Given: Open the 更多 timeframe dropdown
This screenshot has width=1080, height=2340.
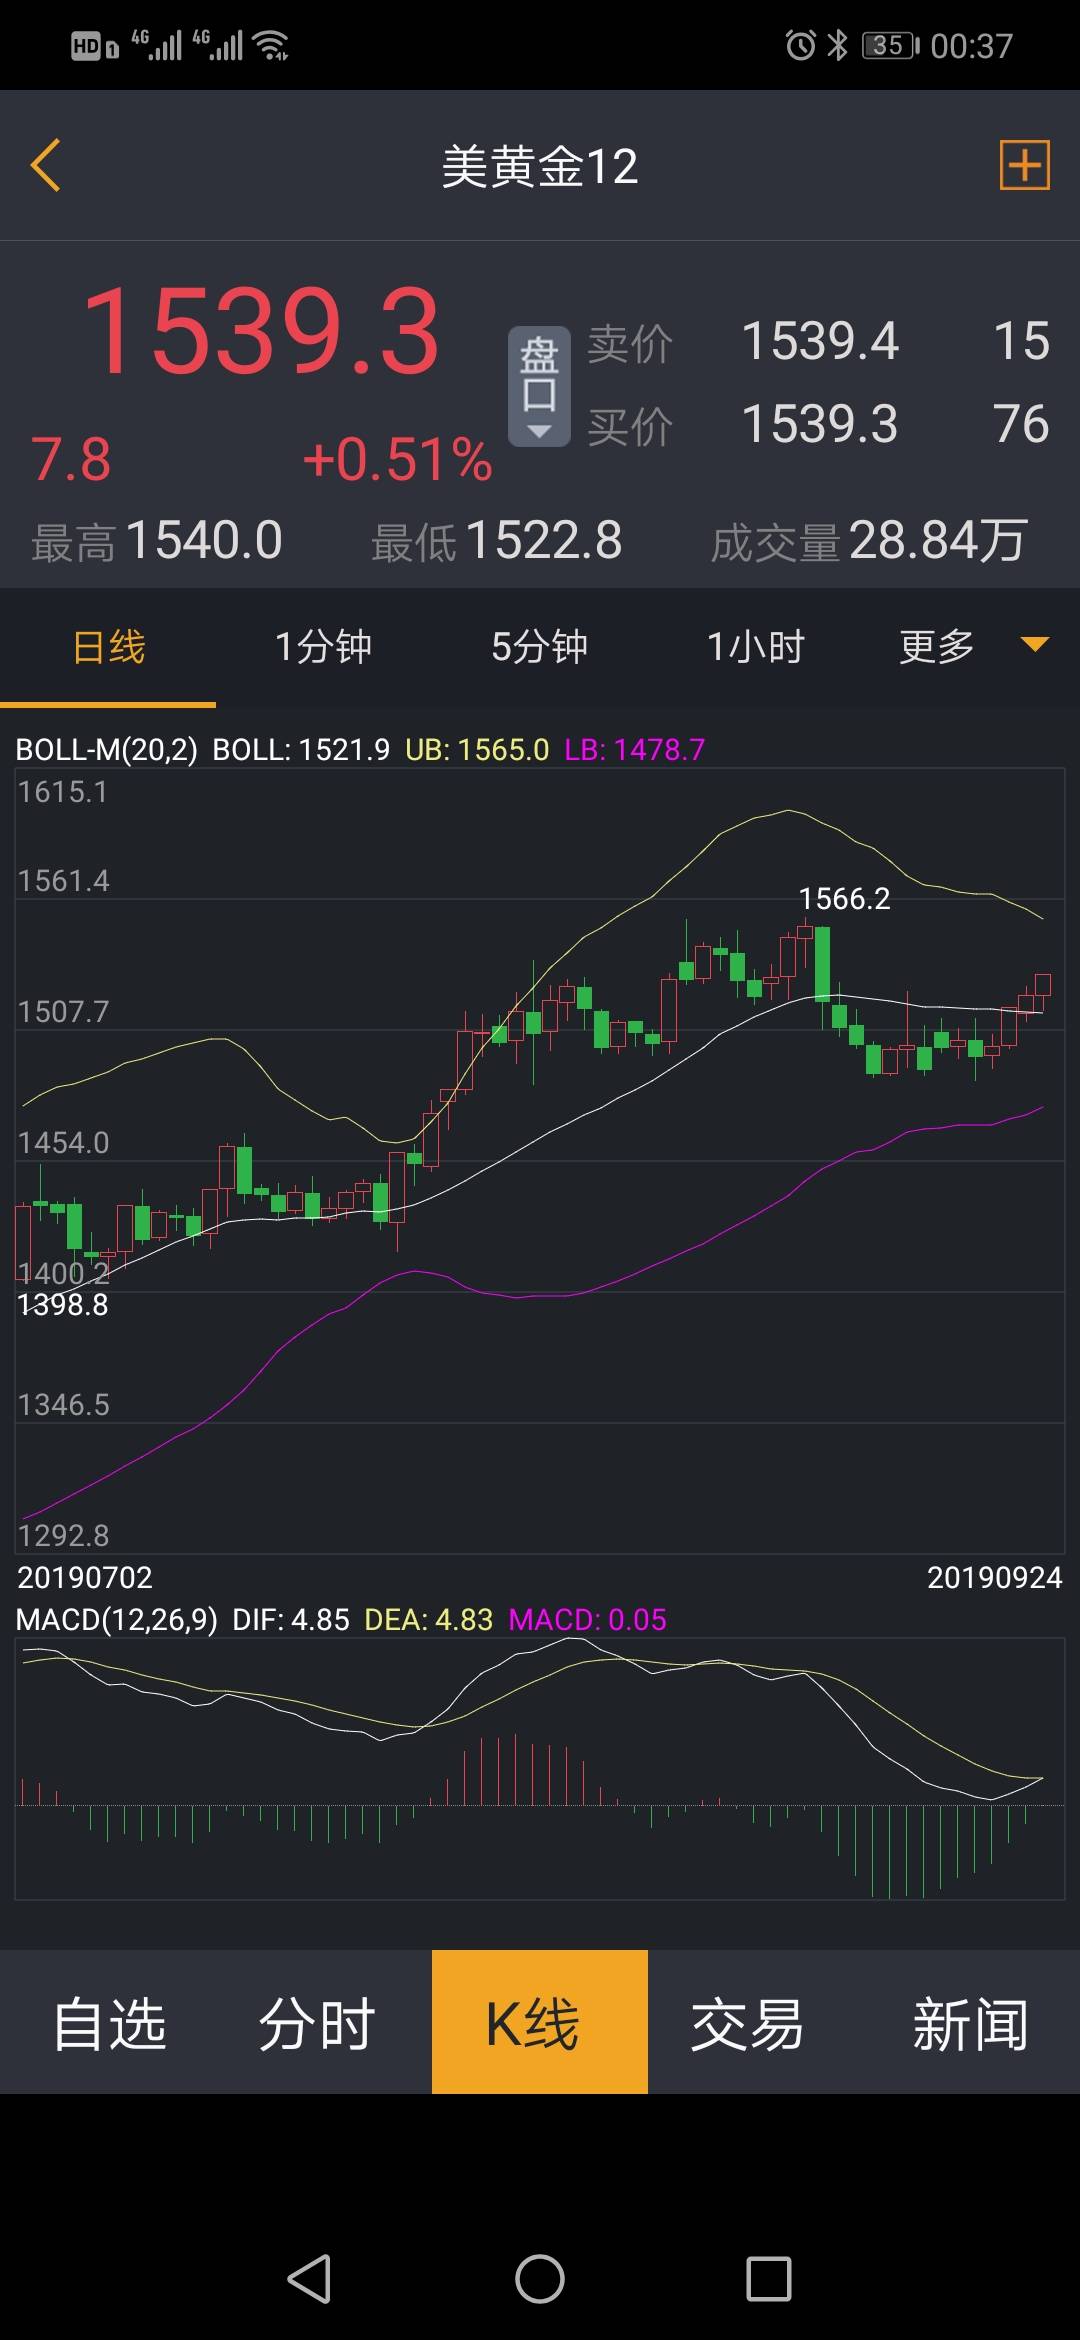Looking at the screenshot, I should click(973, 646).
